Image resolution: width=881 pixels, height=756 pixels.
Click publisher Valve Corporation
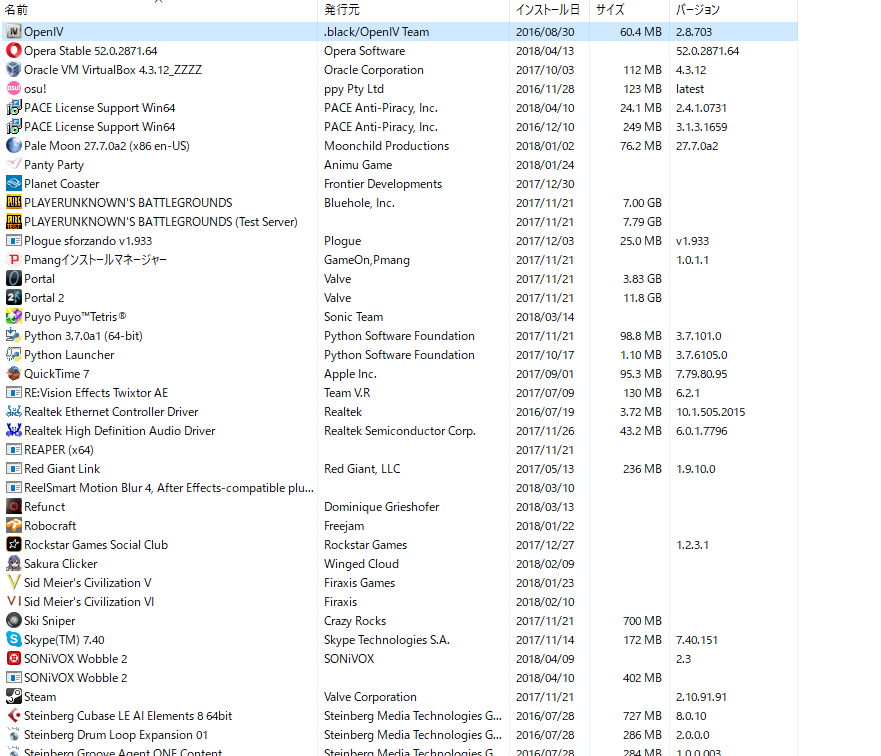[x=370, y=697]
